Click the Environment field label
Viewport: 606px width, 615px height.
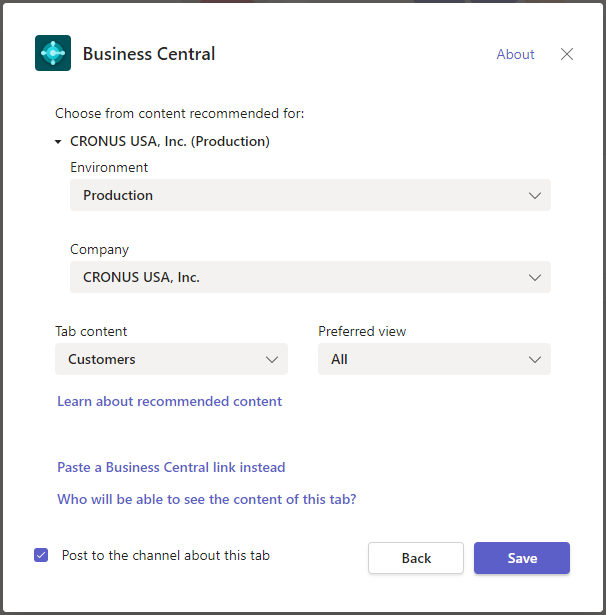tap(109, 167)
